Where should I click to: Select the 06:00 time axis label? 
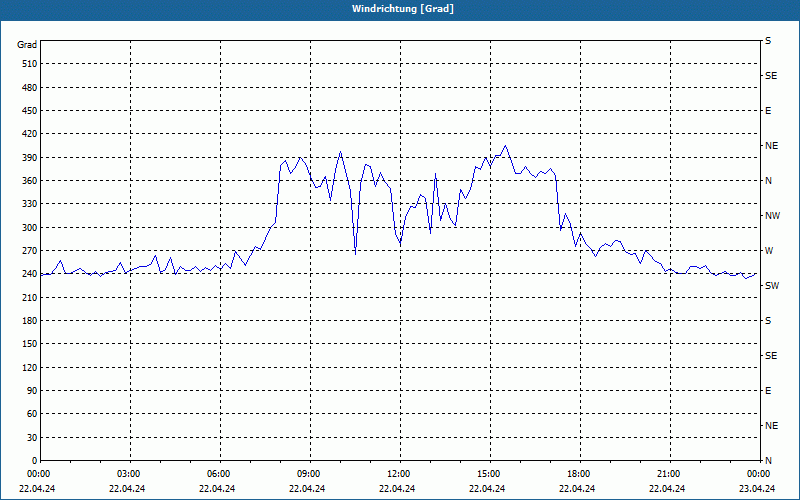(219, 474)
